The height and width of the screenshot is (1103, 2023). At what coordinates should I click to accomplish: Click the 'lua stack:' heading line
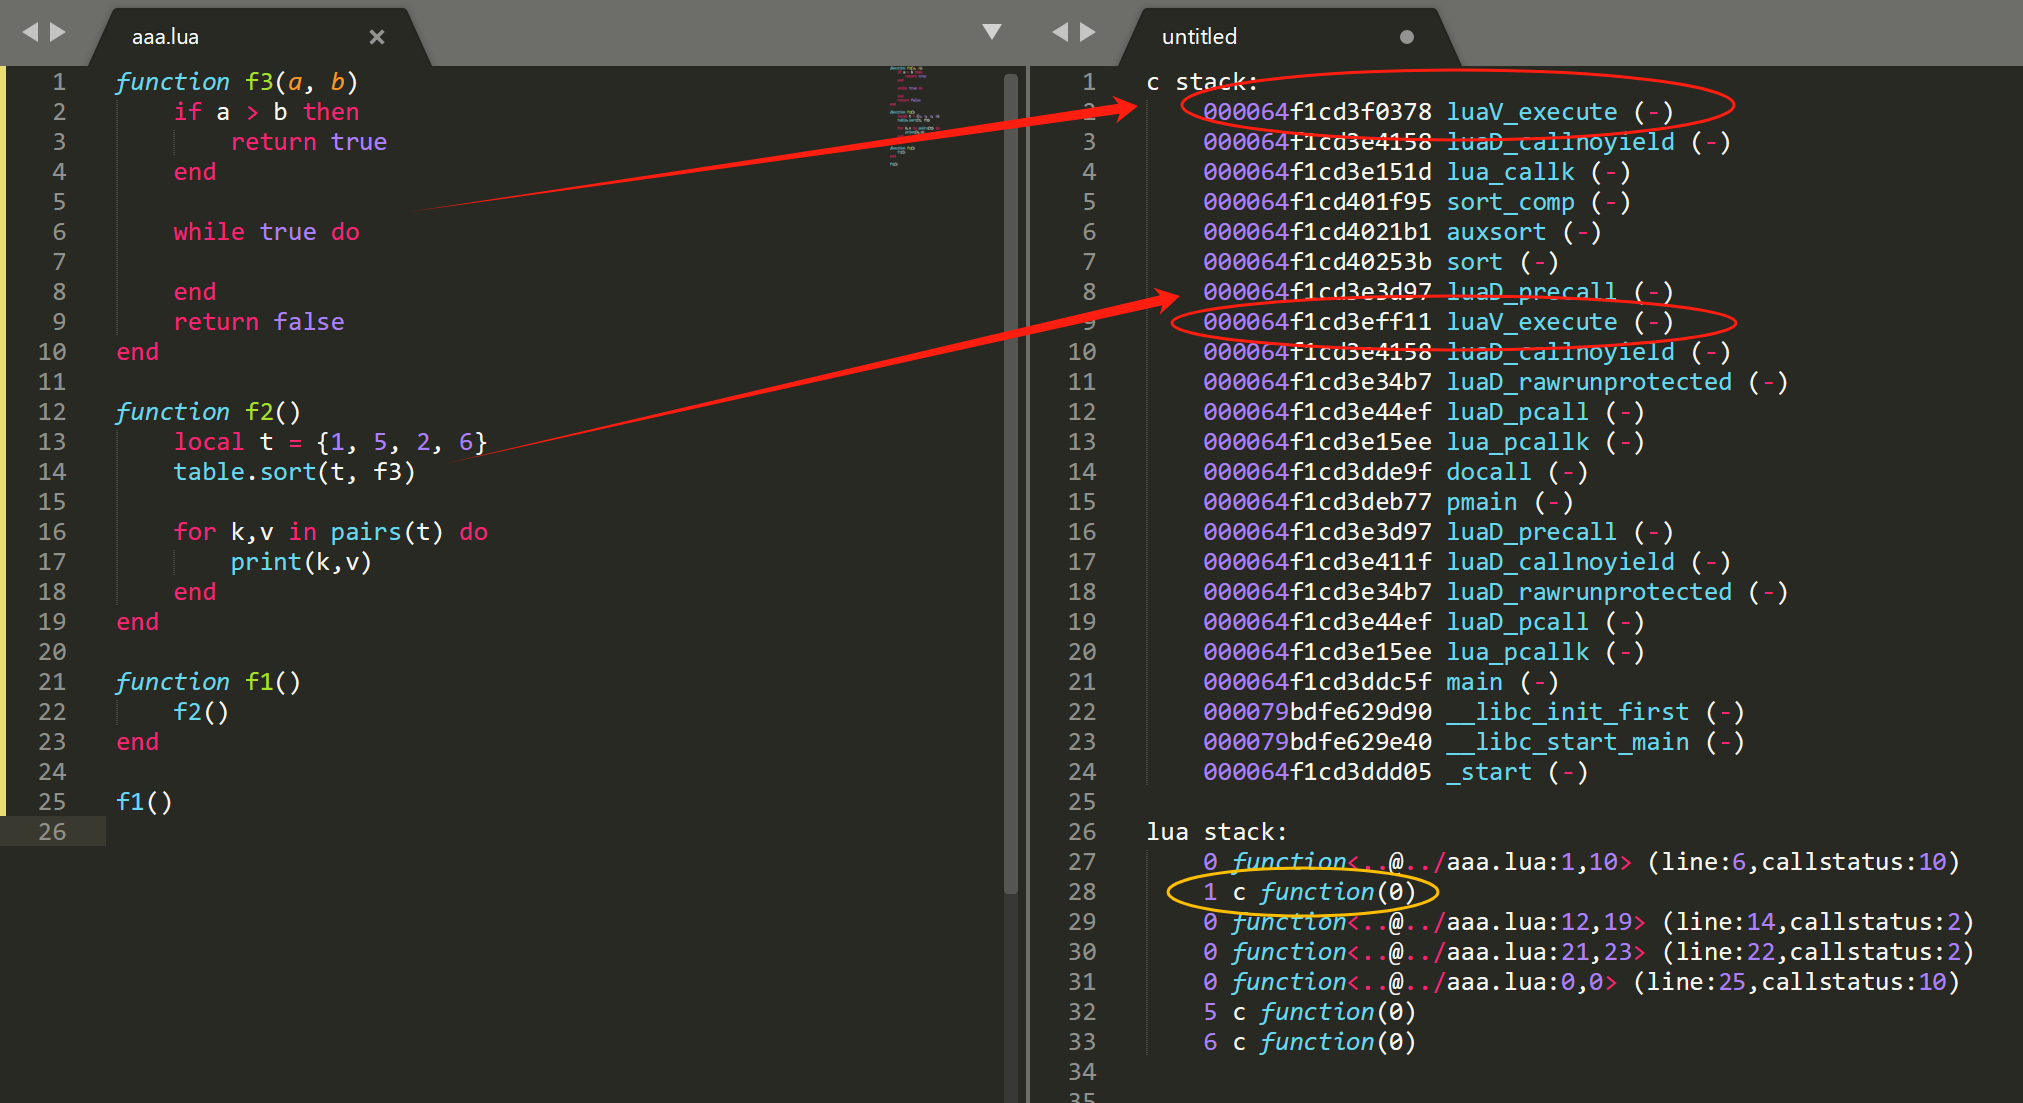[1216, 832]
